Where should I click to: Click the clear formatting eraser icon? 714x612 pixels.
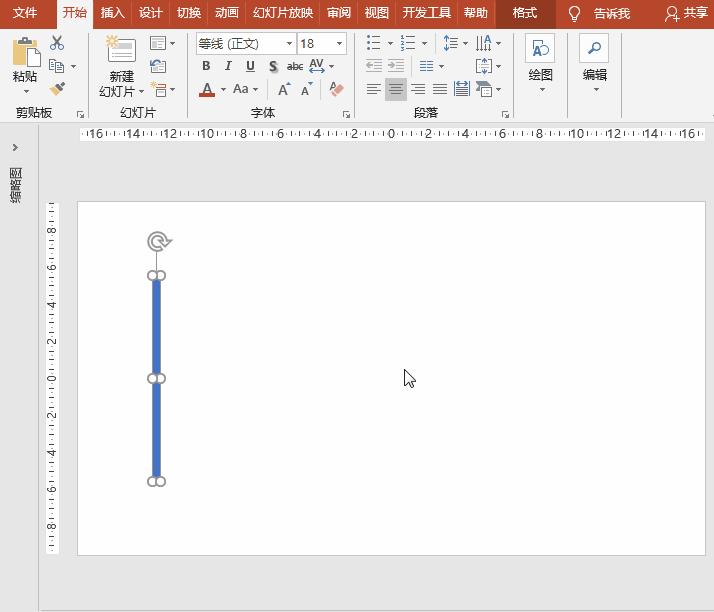point(336,90)
